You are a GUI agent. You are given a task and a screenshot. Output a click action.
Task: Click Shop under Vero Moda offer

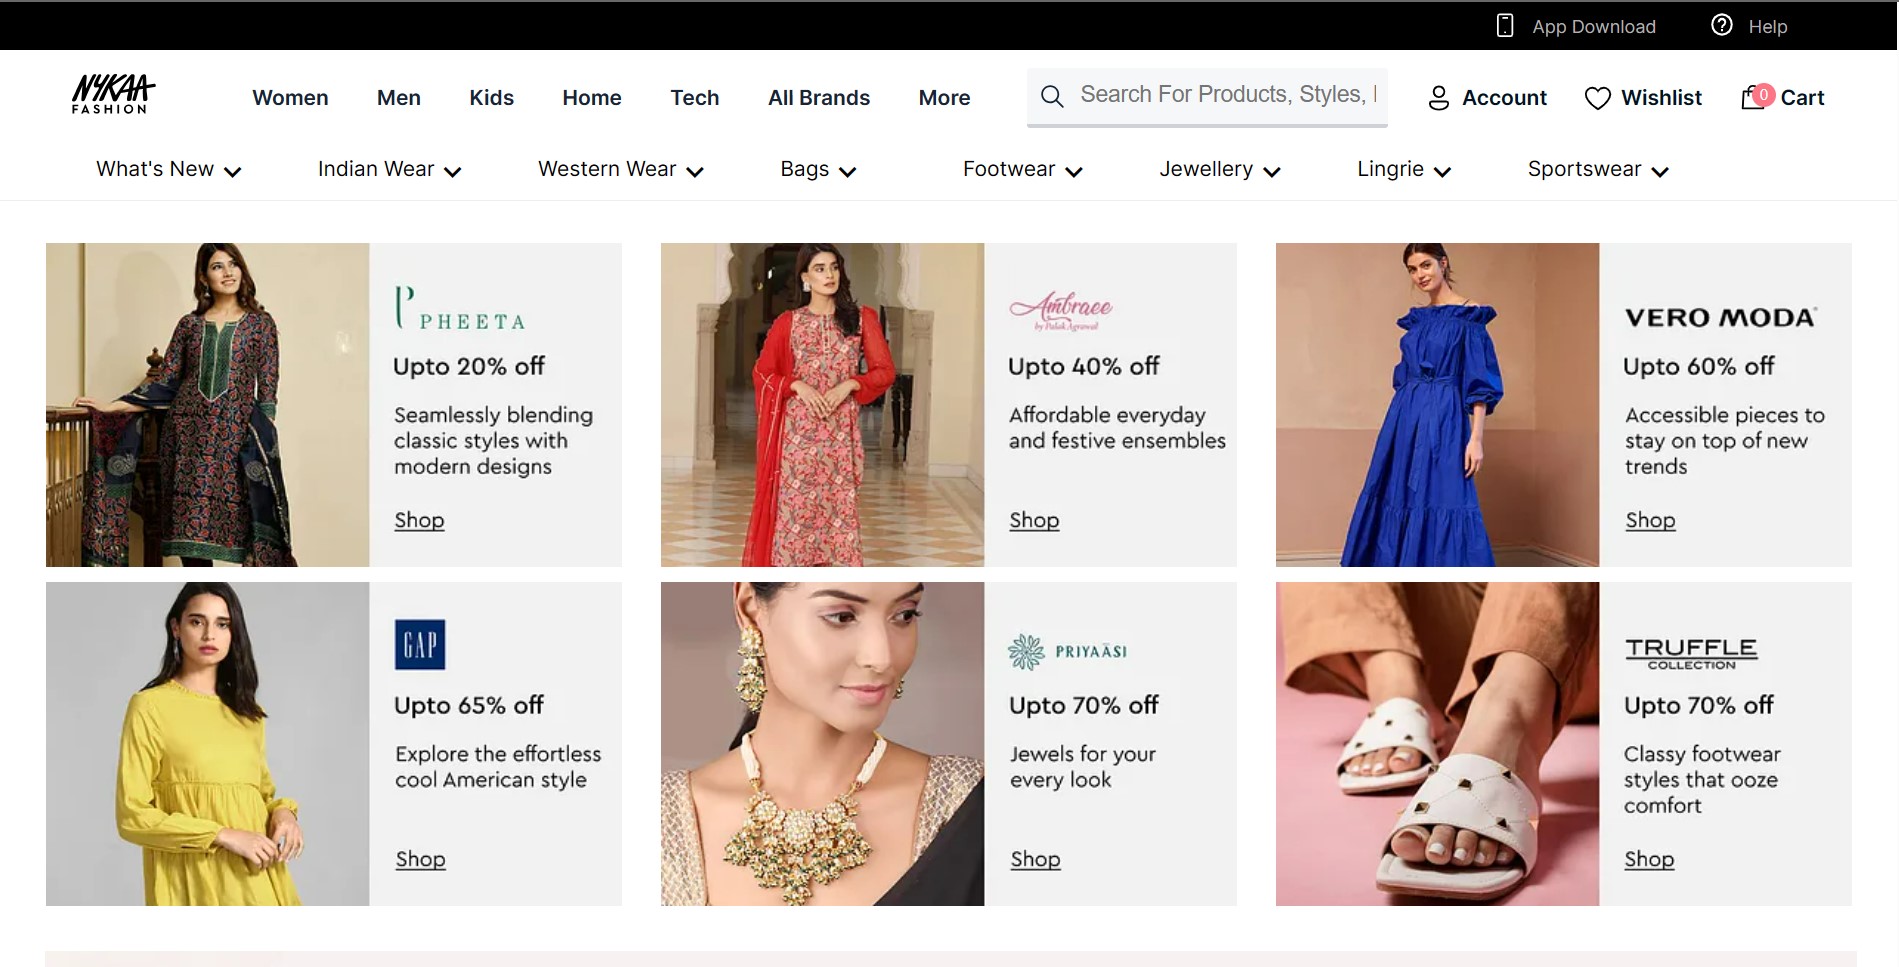(1649, 519)
